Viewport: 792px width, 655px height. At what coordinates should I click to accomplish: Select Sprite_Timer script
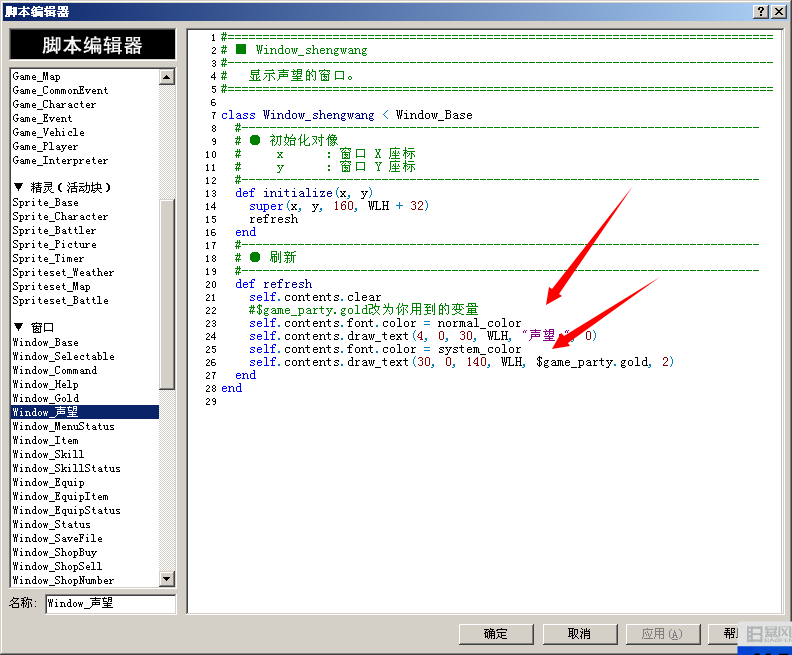[x=48, y=259]
